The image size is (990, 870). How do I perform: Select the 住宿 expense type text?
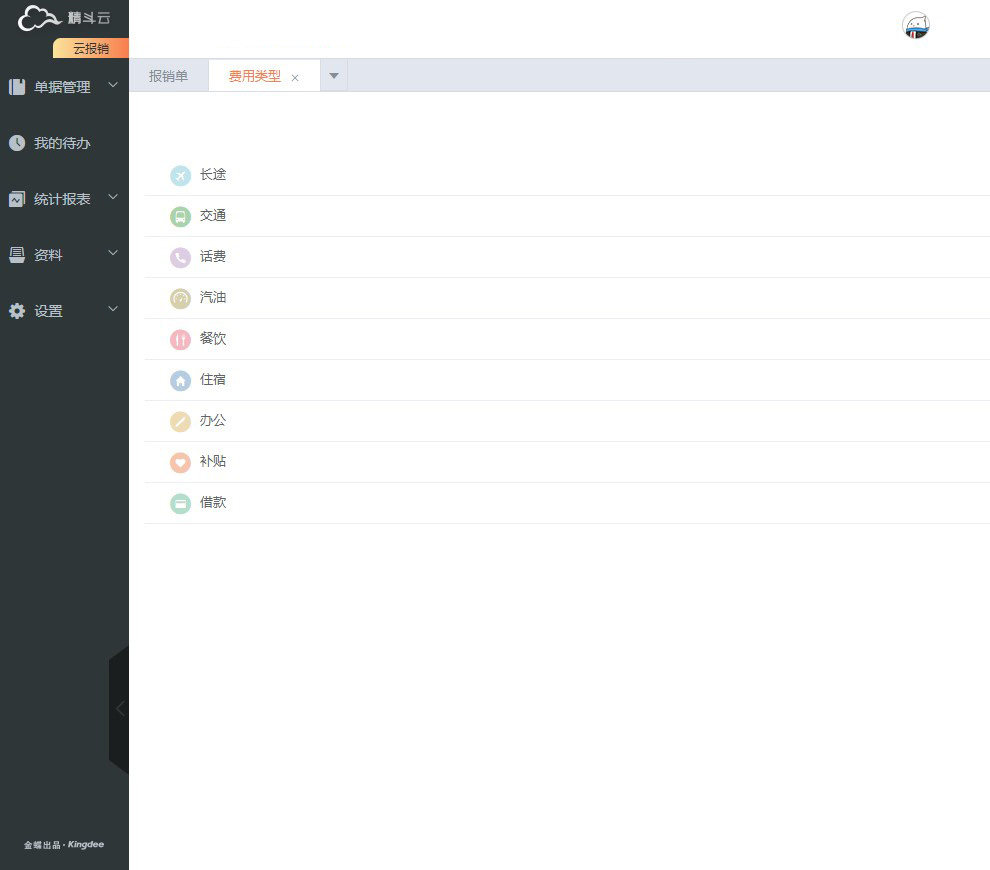pyautogui.click(x=213, y=379)
